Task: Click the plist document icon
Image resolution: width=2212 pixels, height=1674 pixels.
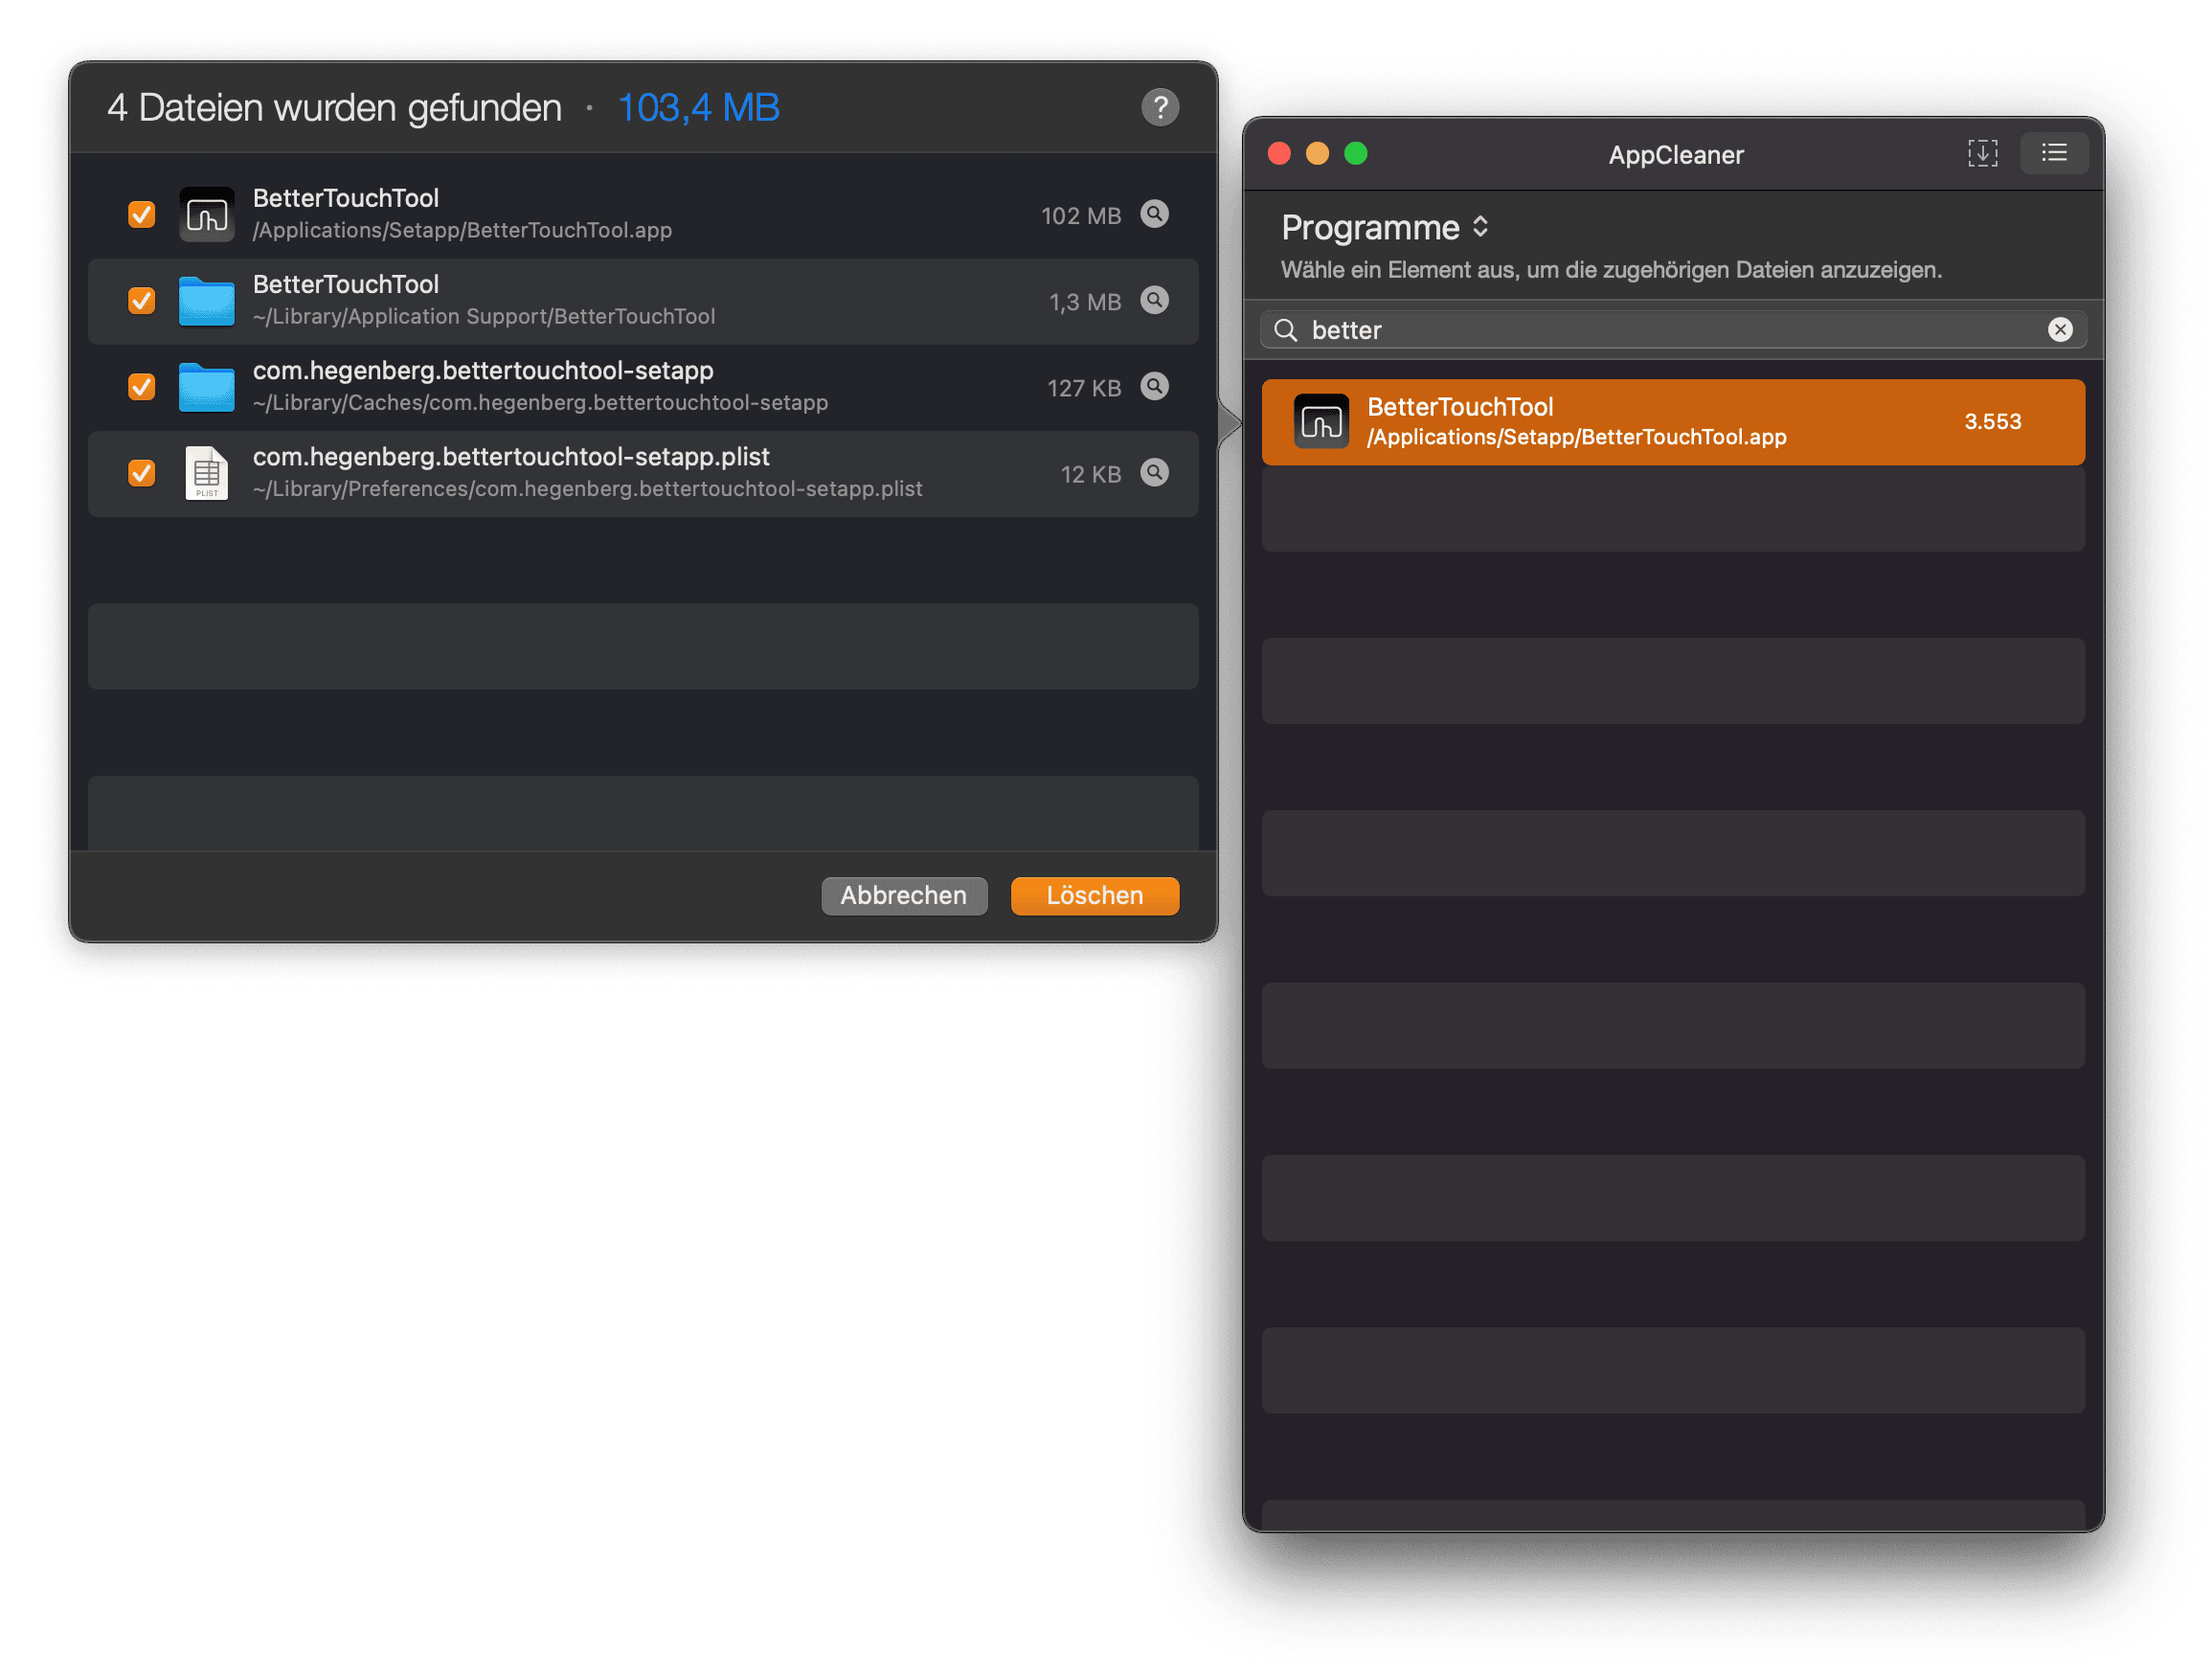Action: 207,472
